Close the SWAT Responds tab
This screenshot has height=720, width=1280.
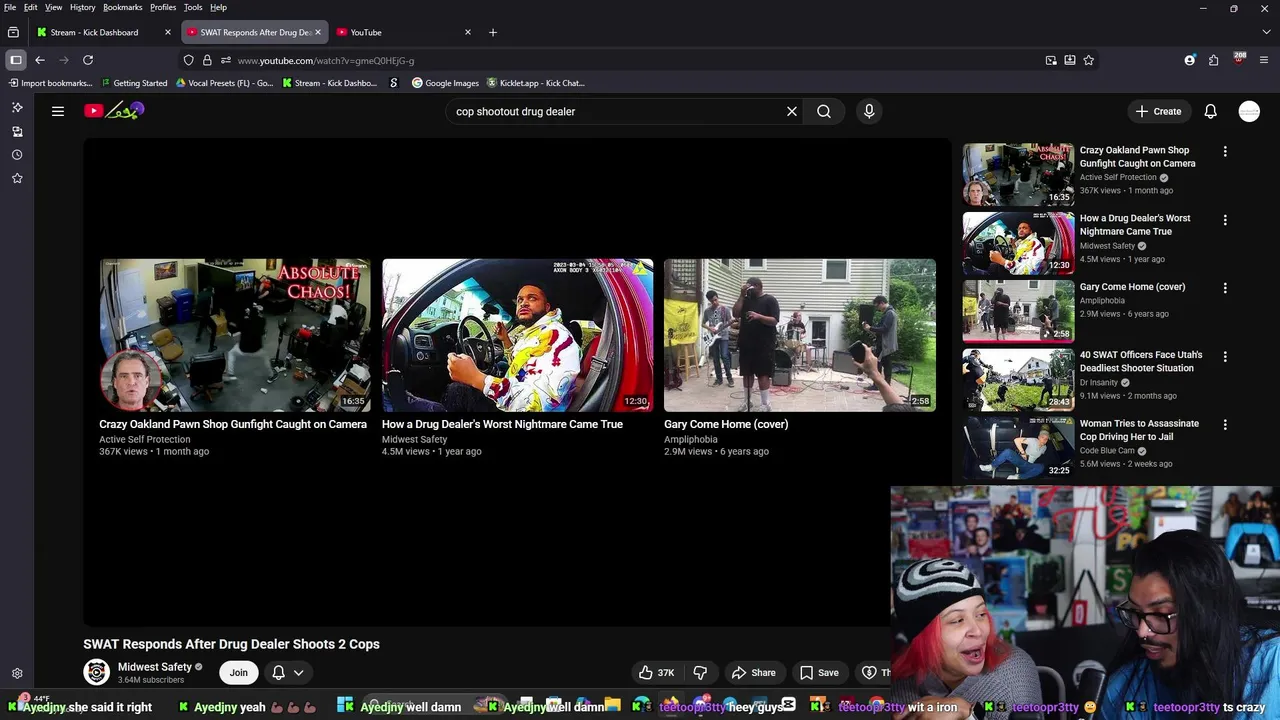pos(318,32)
